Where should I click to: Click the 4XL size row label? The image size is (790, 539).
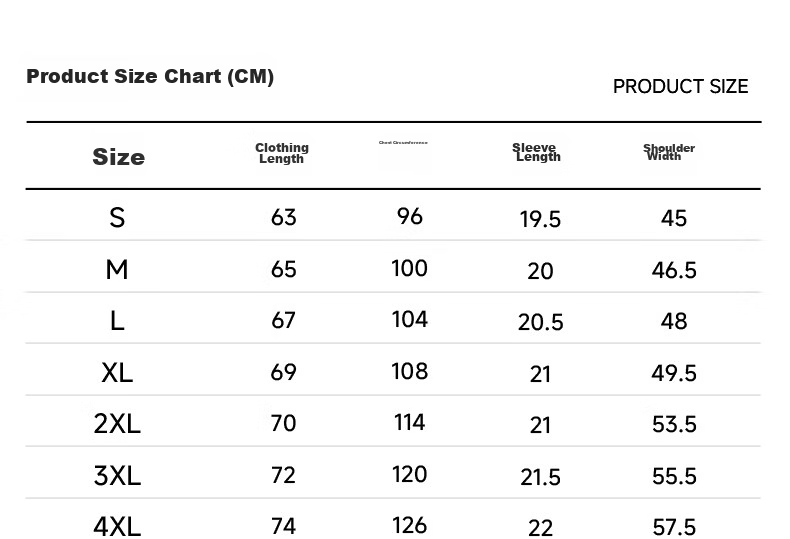(x=117, y=526)
